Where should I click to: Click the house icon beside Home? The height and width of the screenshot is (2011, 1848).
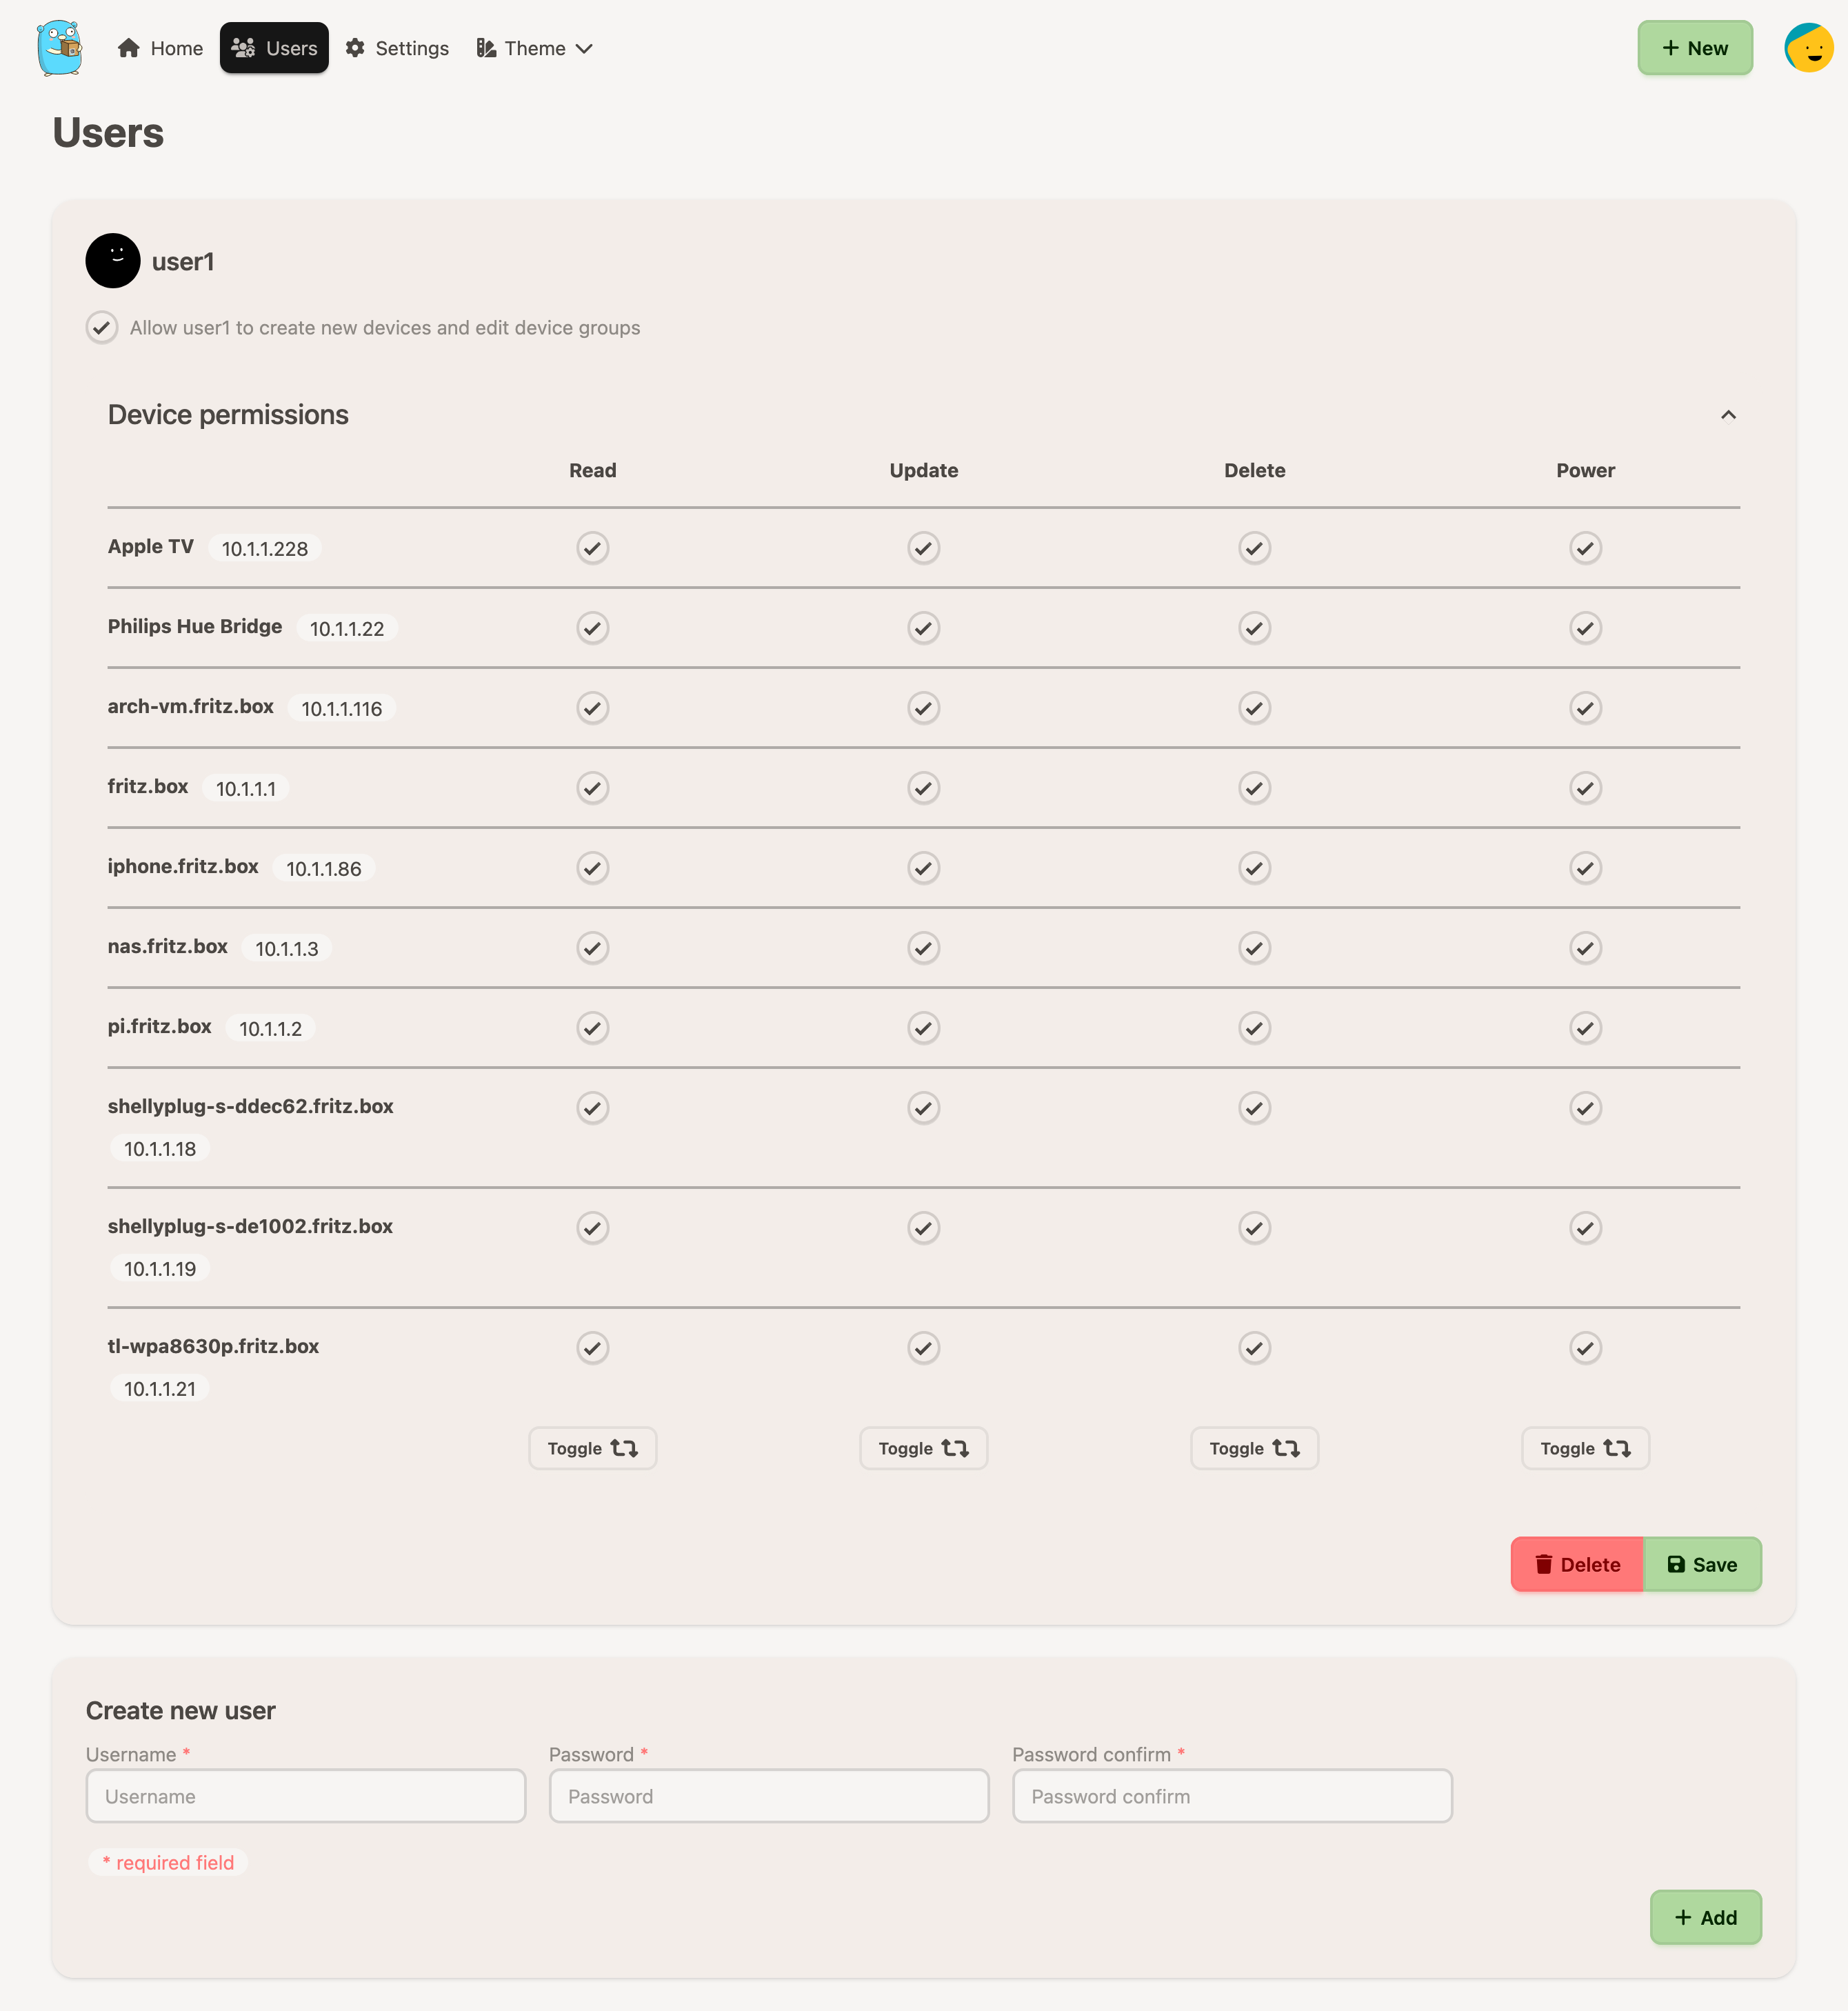pyautogui.click(x=128, y=48)
